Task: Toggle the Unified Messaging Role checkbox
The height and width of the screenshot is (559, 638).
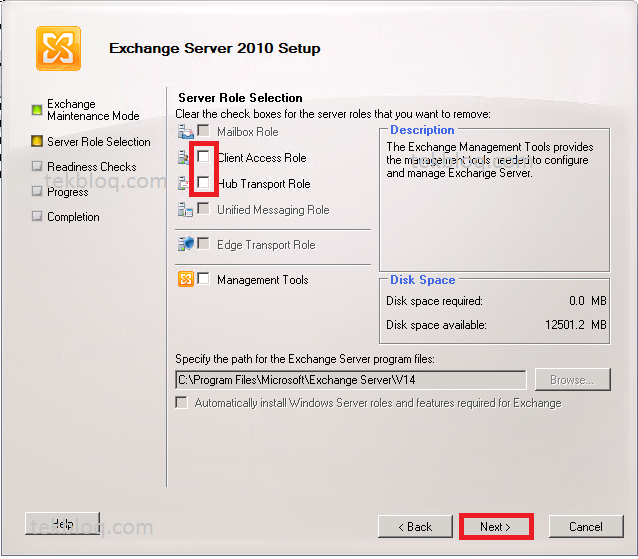Action: (203, 209)
